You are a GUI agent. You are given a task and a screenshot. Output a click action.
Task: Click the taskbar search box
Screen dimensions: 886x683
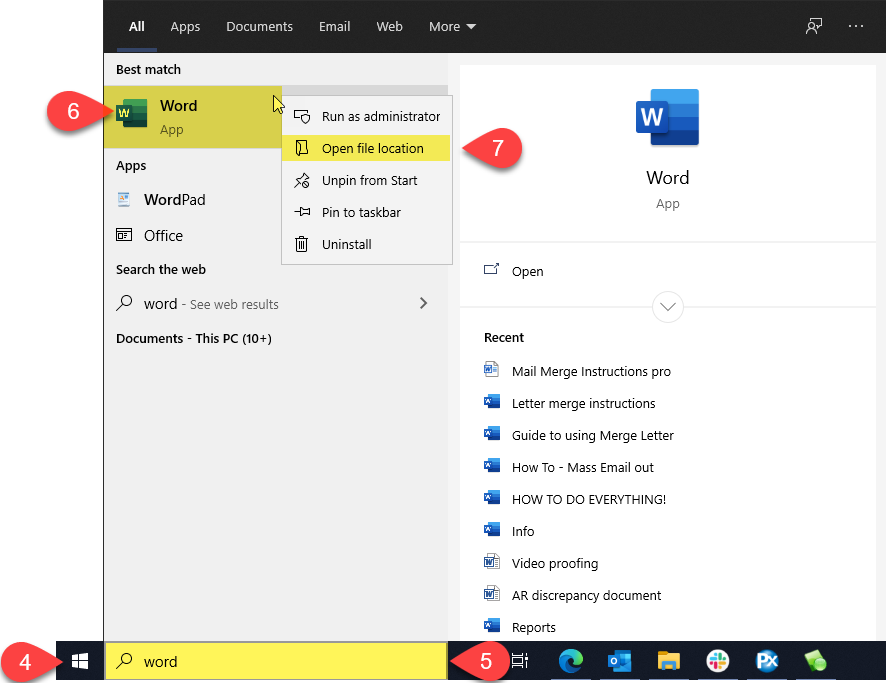click(x=276, y=661)
